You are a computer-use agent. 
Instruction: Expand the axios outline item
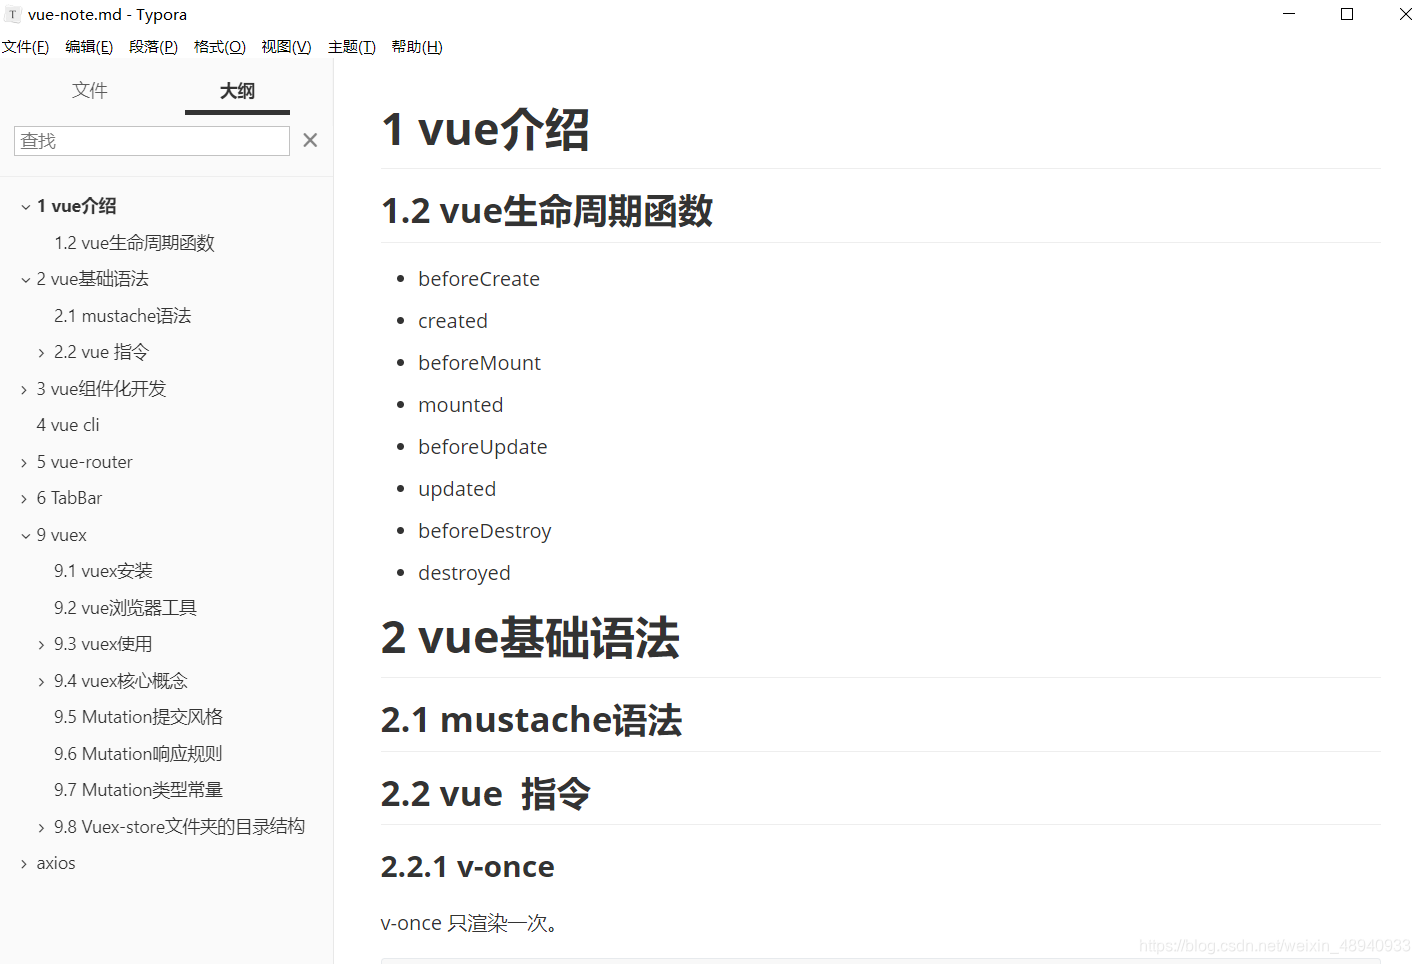click(25, 864)
